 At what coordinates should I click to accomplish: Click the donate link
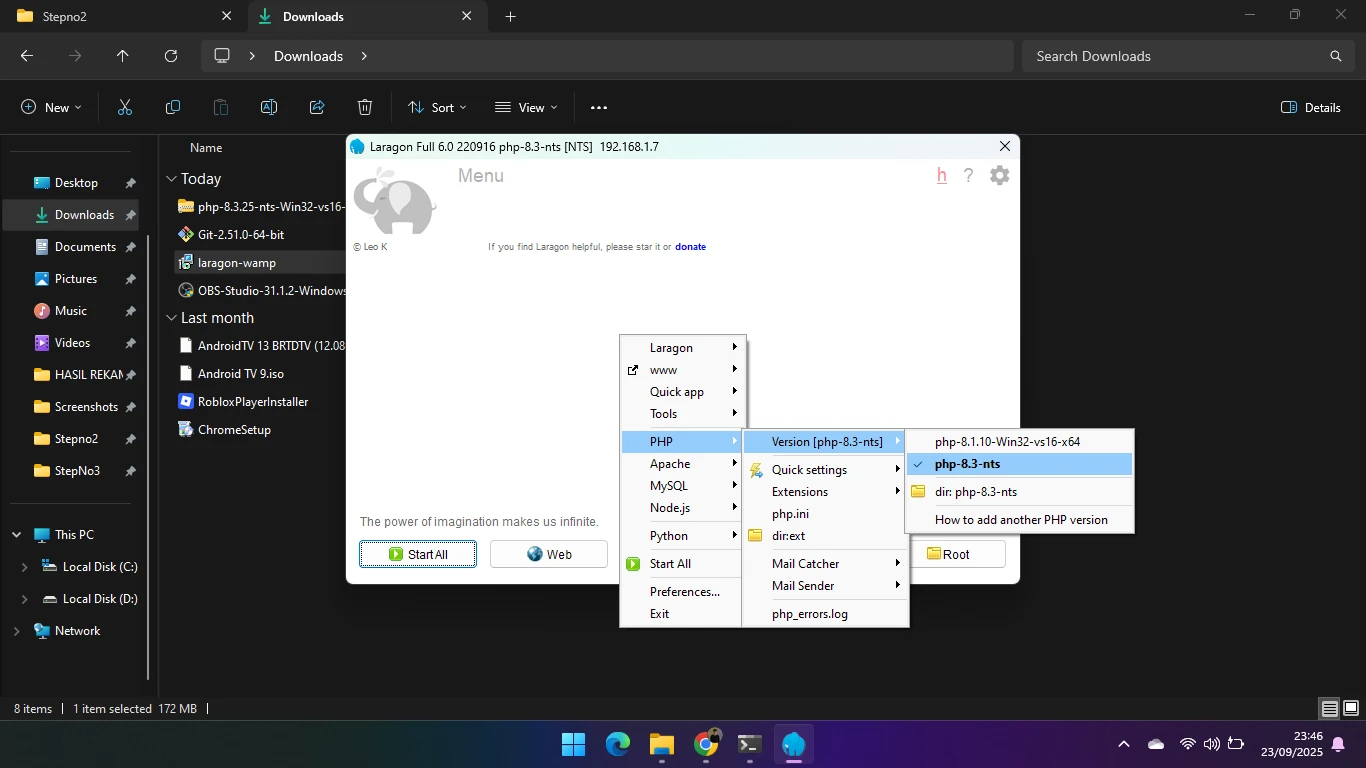pos(690,247)
